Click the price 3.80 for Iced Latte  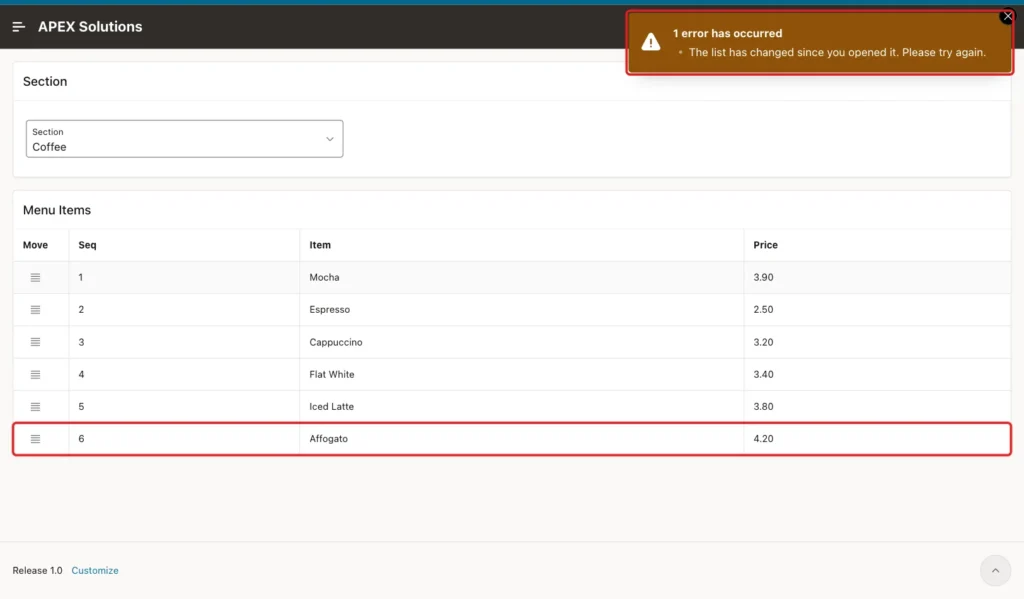(x=763, y=406)
